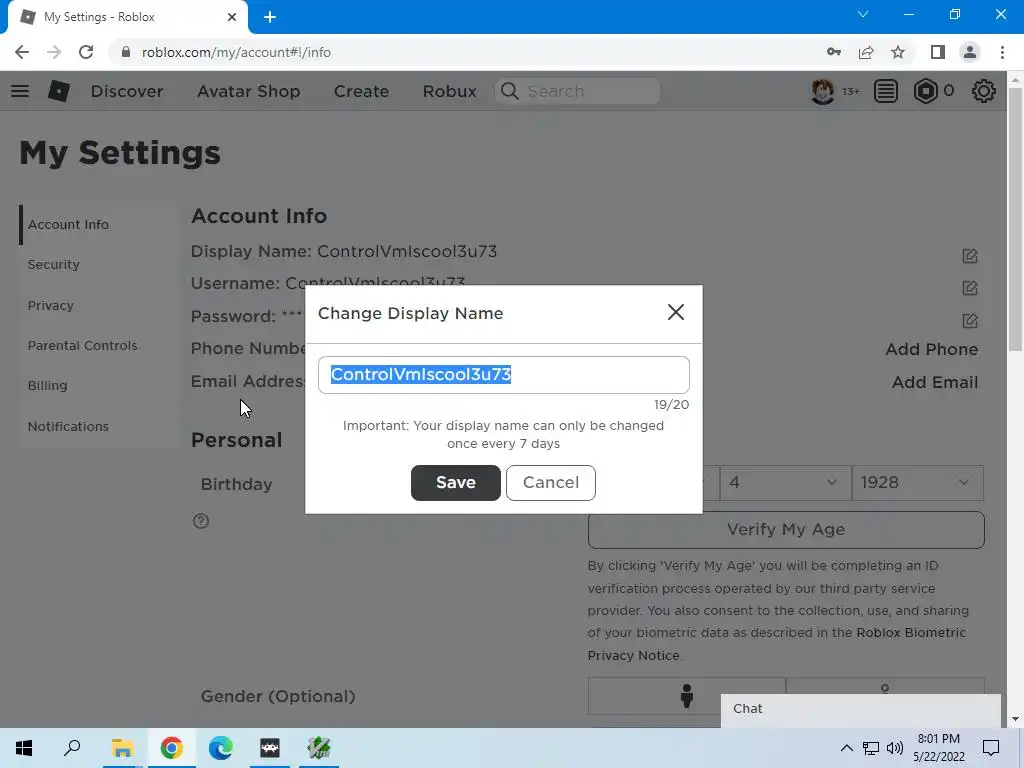Image resolution: width=1024 pixels, height=768 pixels.
Task: Save the new display name
Action: 456,483
